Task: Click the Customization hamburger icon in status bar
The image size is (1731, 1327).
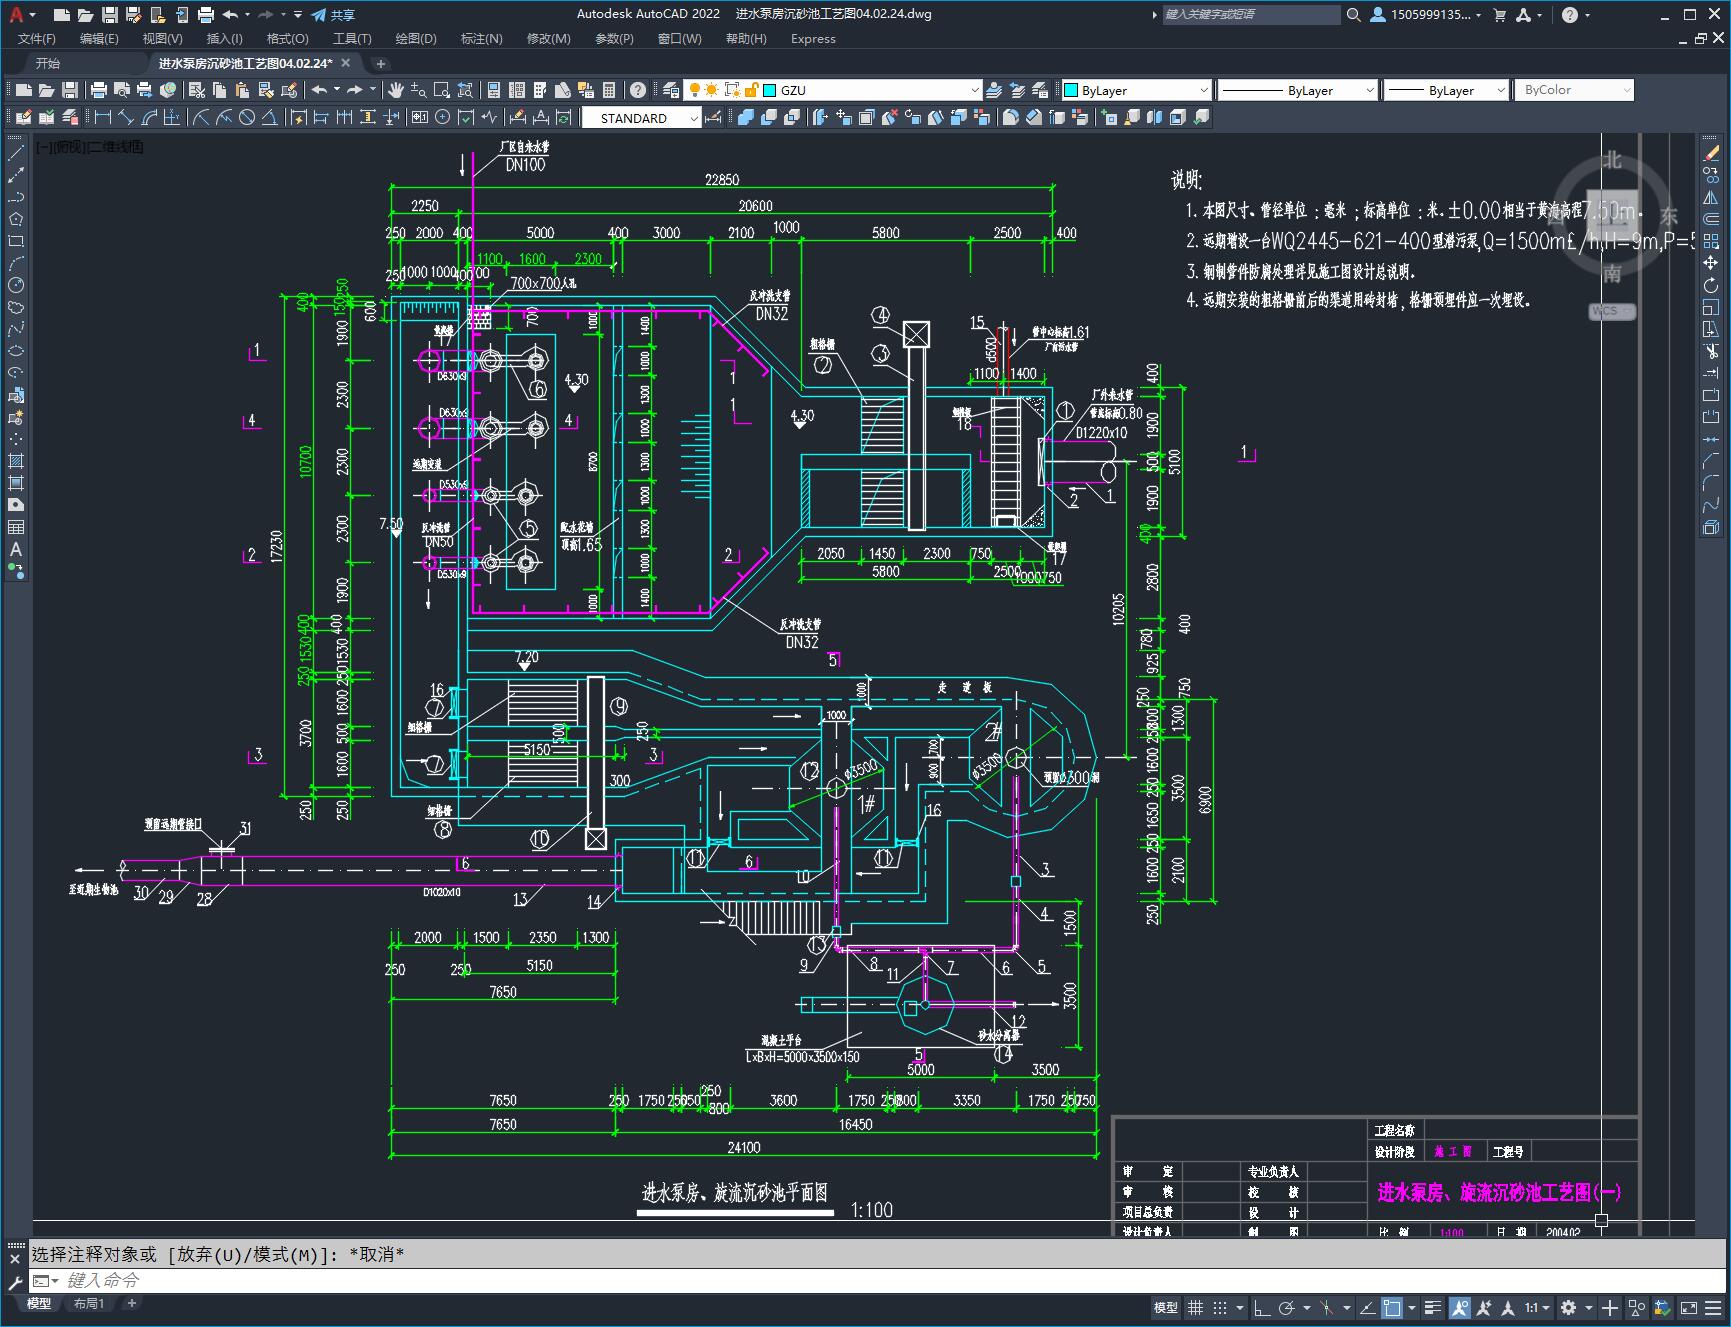Action: tap(1711, 1308)
